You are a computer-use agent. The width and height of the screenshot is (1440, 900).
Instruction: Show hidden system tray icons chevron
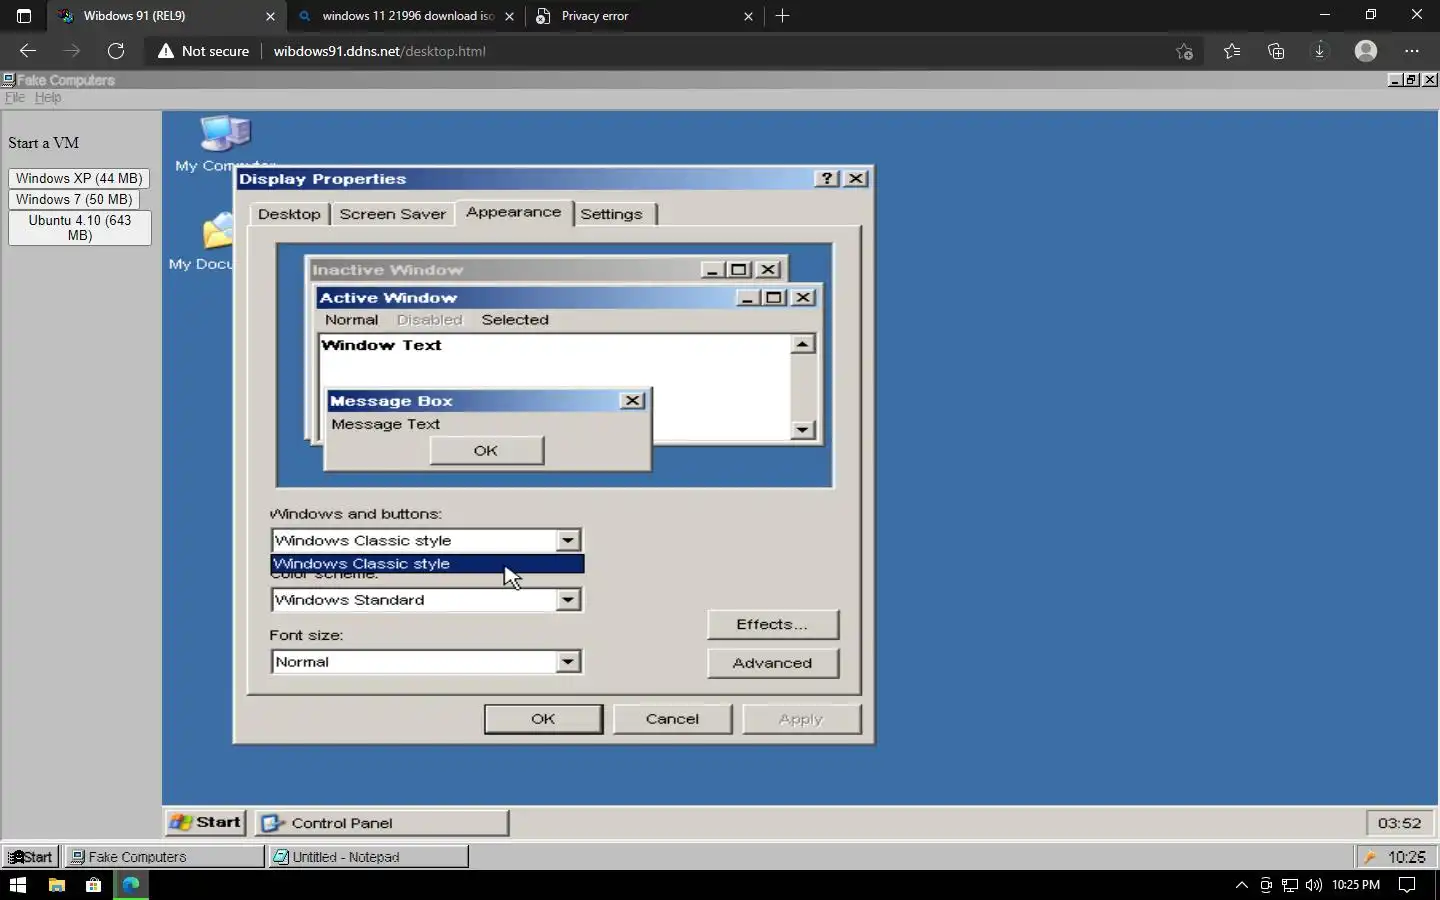click(1242, 885)
